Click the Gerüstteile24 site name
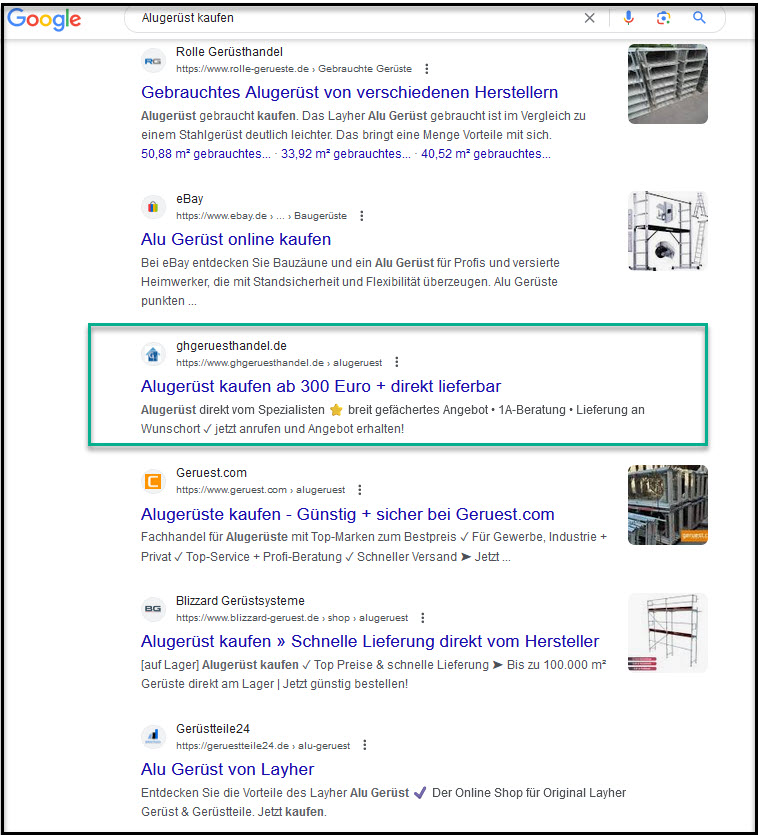This screenshot has height=835, width=758. point(213,728)
